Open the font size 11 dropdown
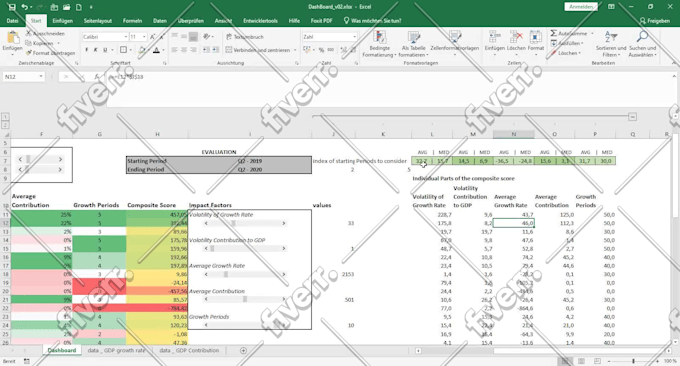Screen dimensions: 680x366 coord(144,37)
